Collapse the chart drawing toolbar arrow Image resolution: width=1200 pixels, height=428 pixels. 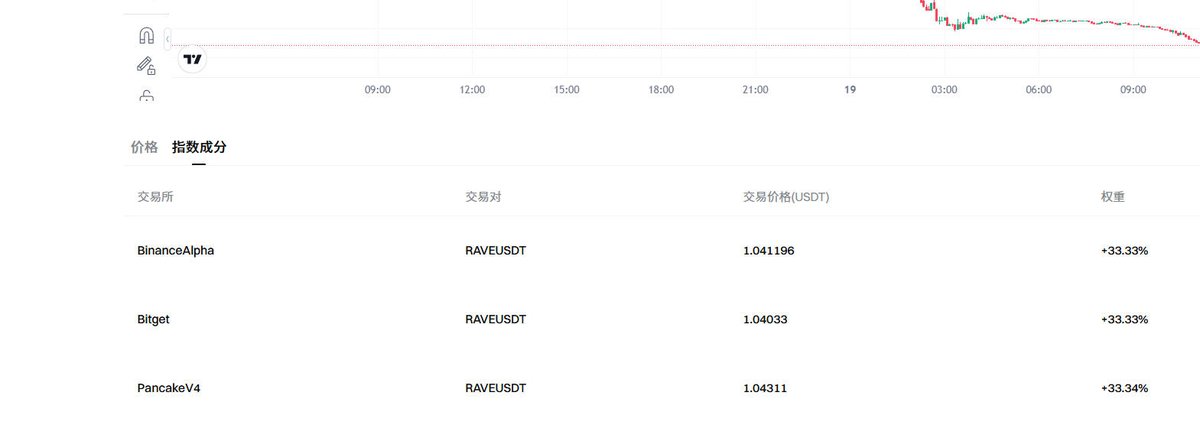[x=168, y=38]
